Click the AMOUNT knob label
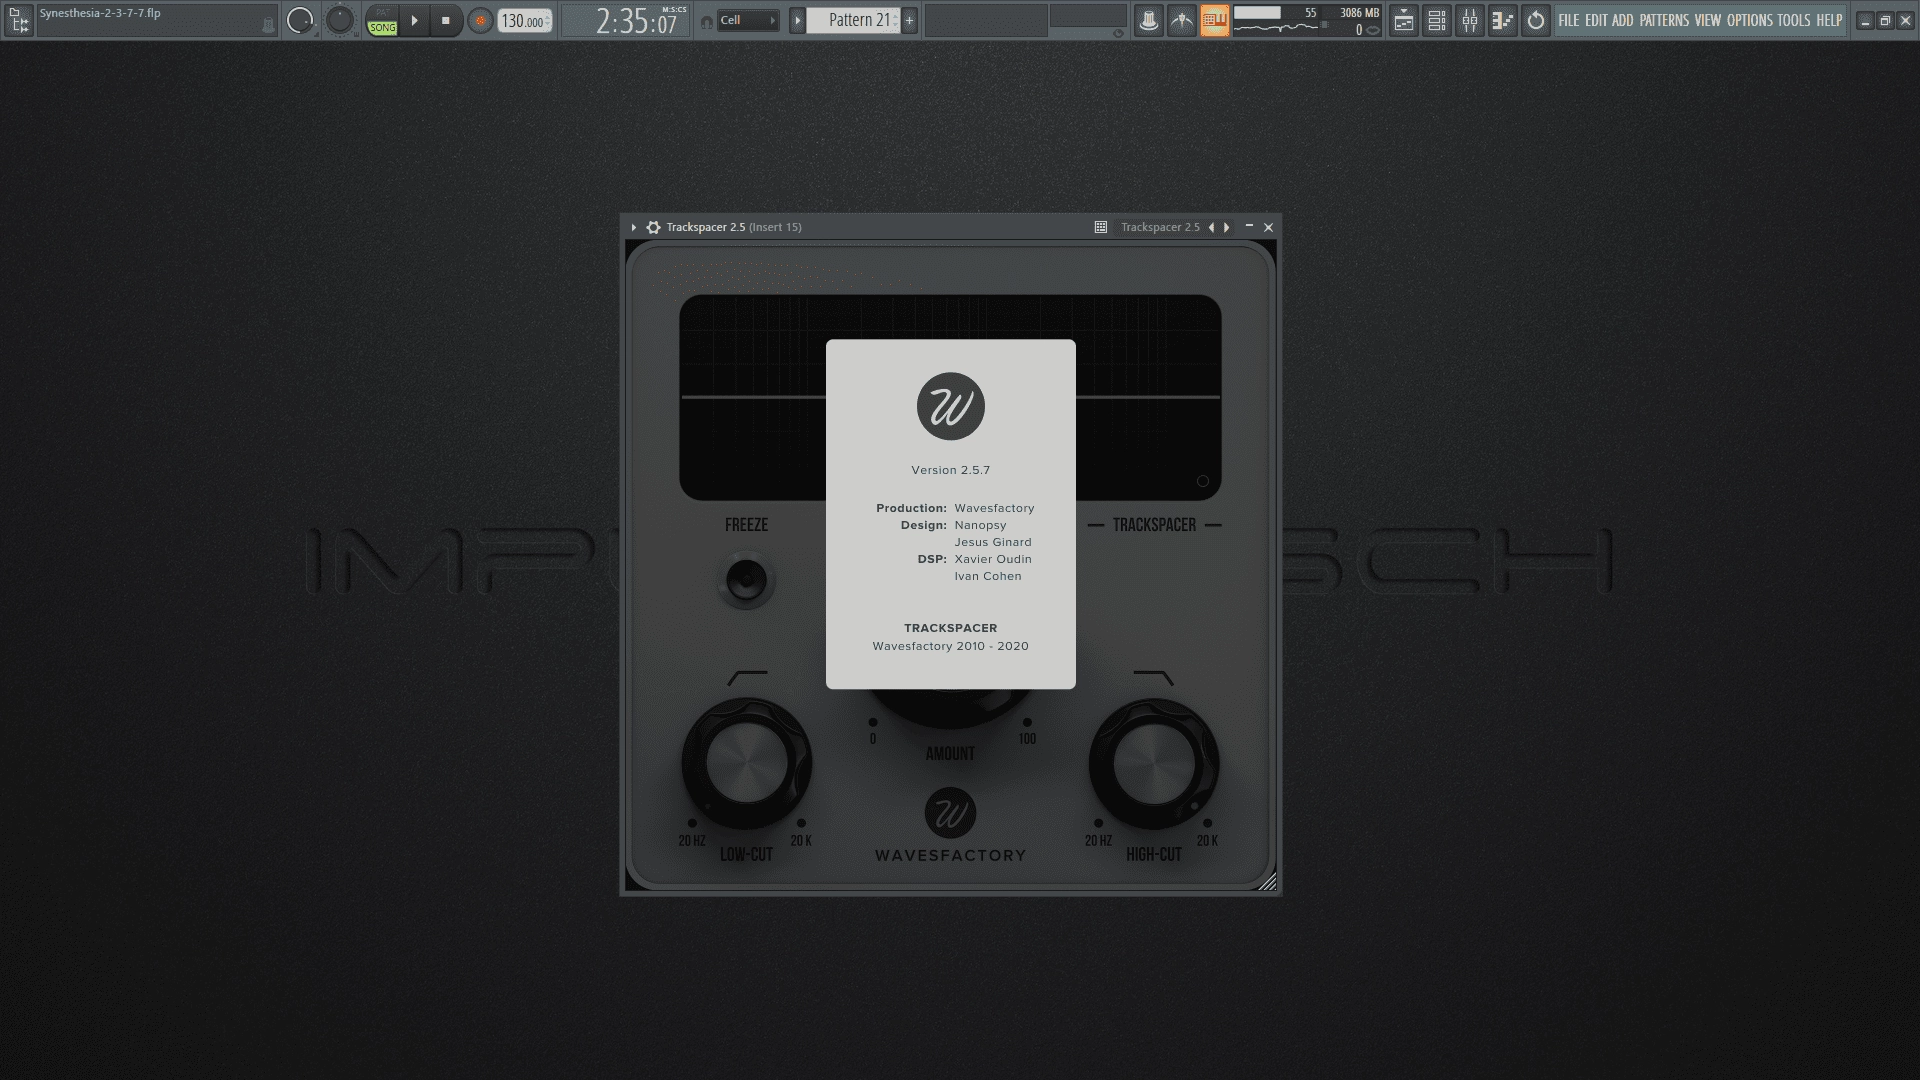The height and width of the screenshot is (1080, 1920). pos(950,754)
